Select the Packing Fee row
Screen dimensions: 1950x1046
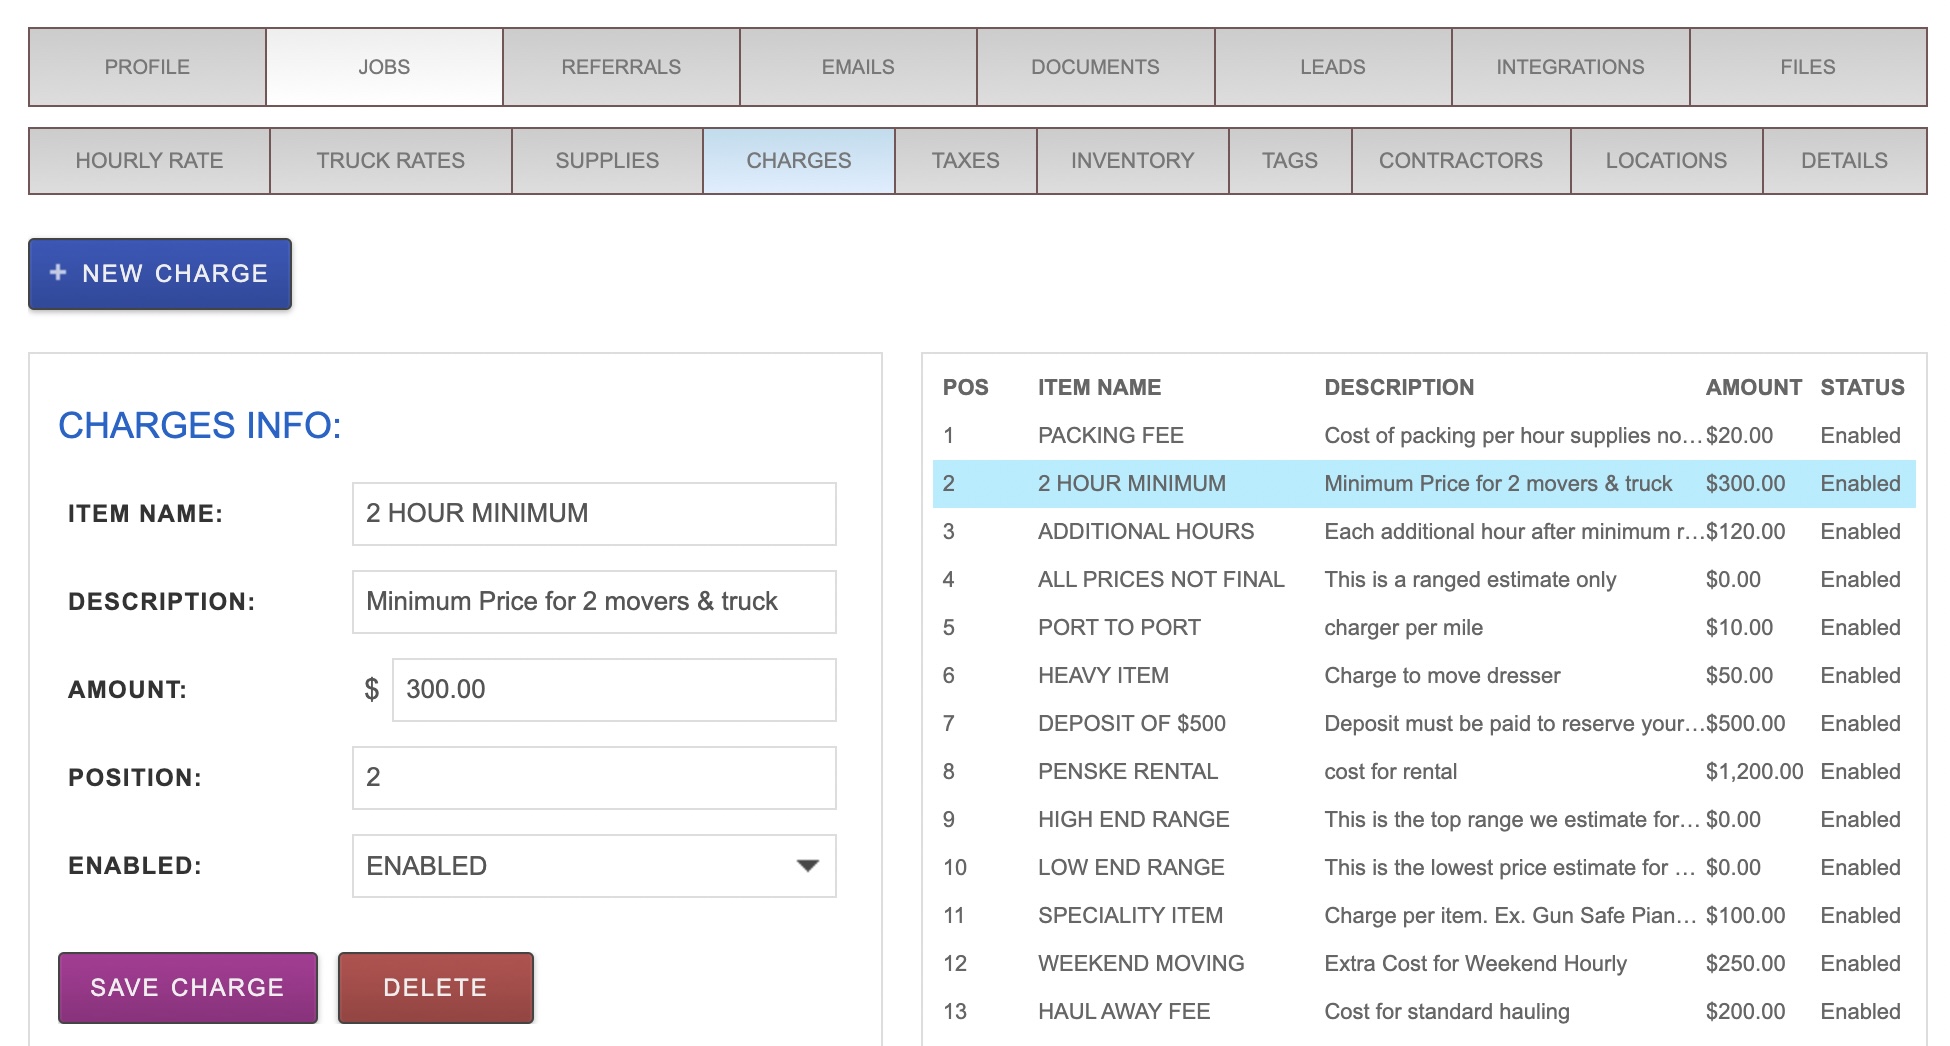1110,436
